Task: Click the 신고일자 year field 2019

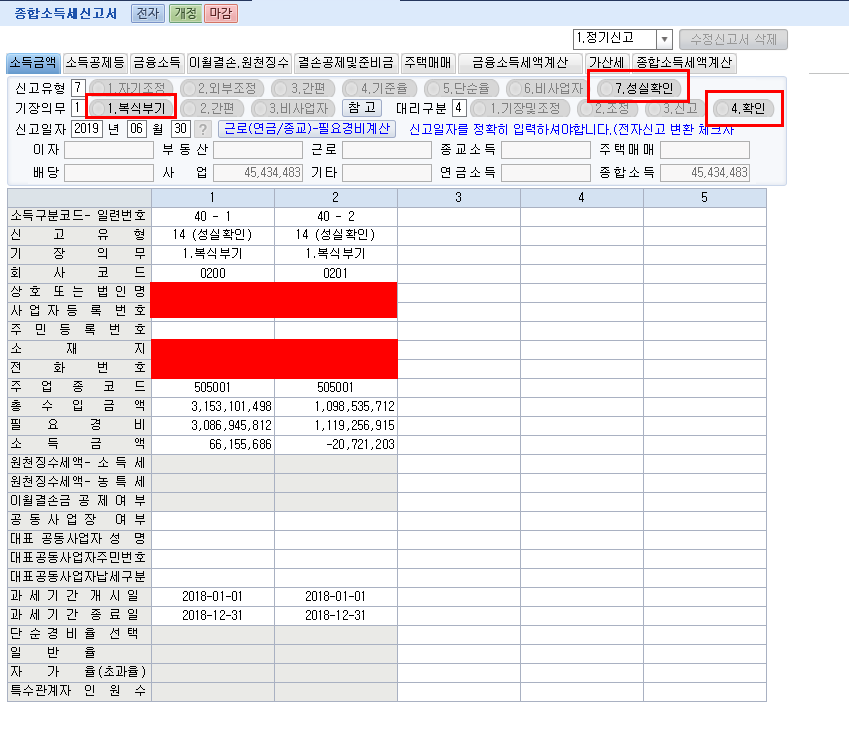Action: (x=87, y=129)
